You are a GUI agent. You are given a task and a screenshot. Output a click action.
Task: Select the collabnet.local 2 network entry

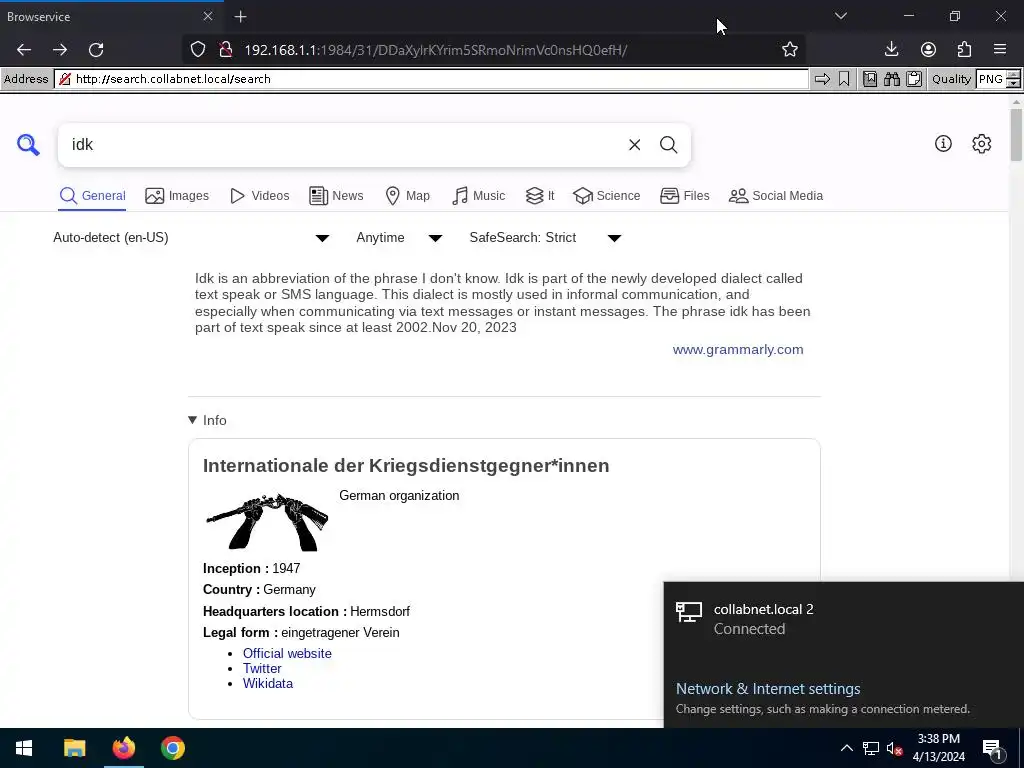click(x=844, y=619)
